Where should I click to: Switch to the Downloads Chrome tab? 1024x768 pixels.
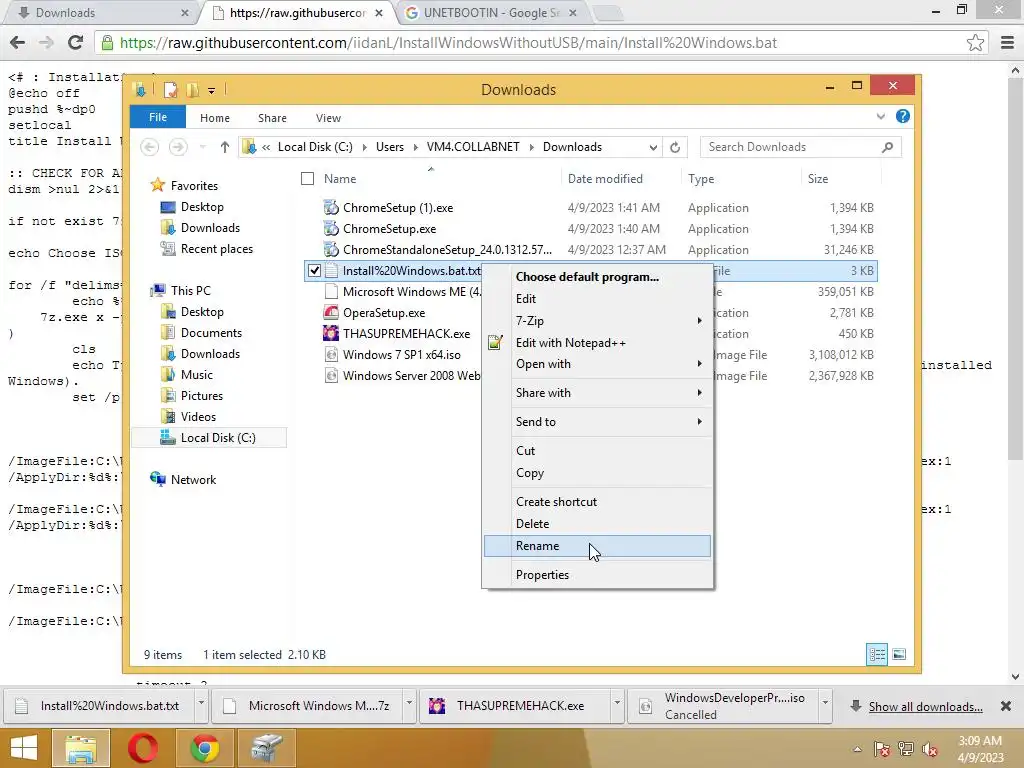pos(101,12)
